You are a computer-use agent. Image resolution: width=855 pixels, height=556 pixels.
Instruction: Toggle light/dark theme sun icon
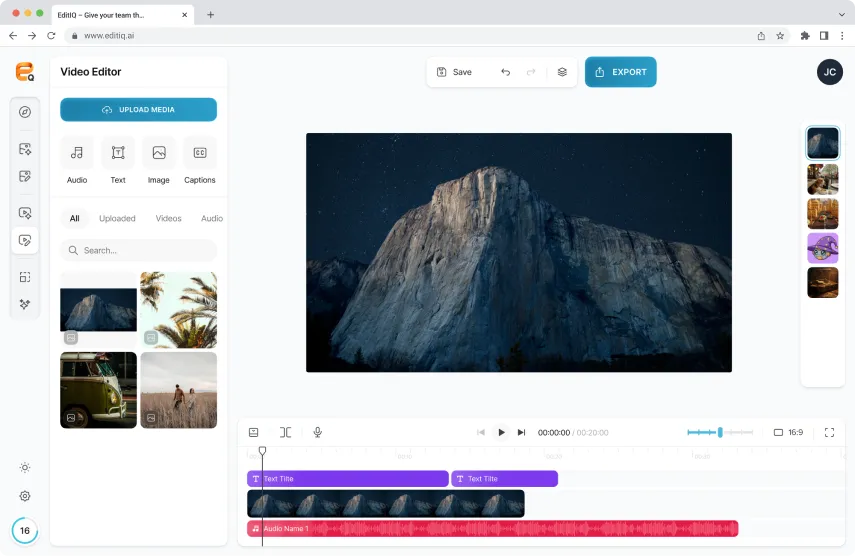tap(25, 467)
